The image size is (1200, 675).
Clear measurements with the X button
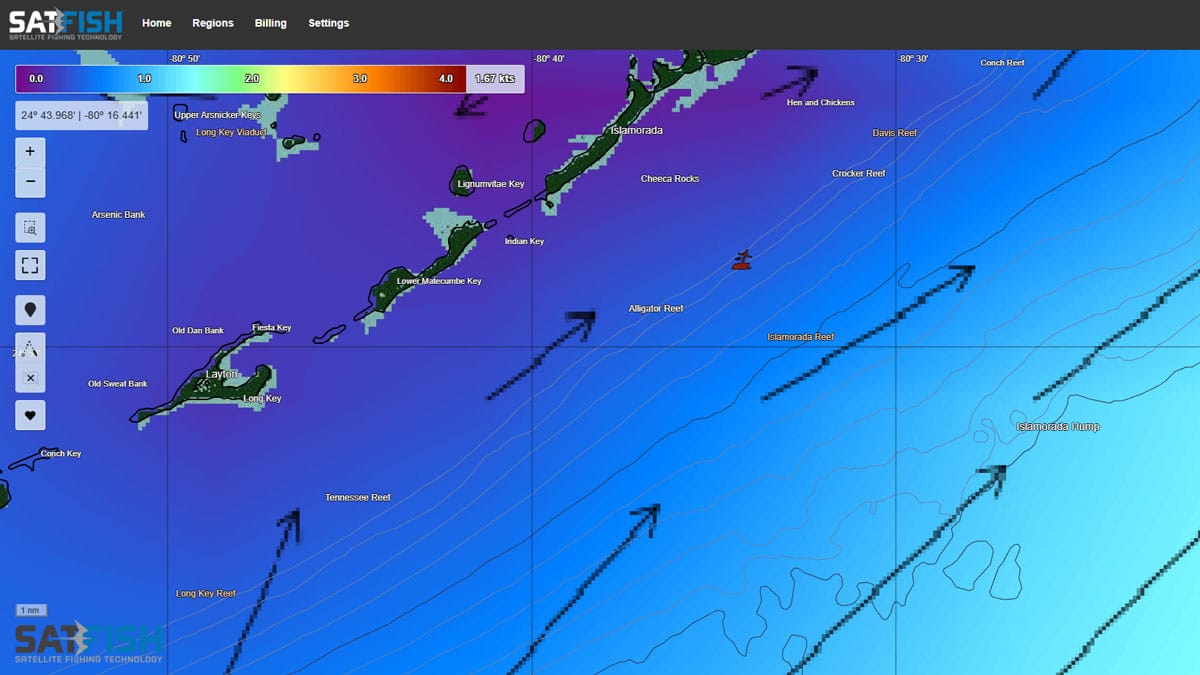30,378
